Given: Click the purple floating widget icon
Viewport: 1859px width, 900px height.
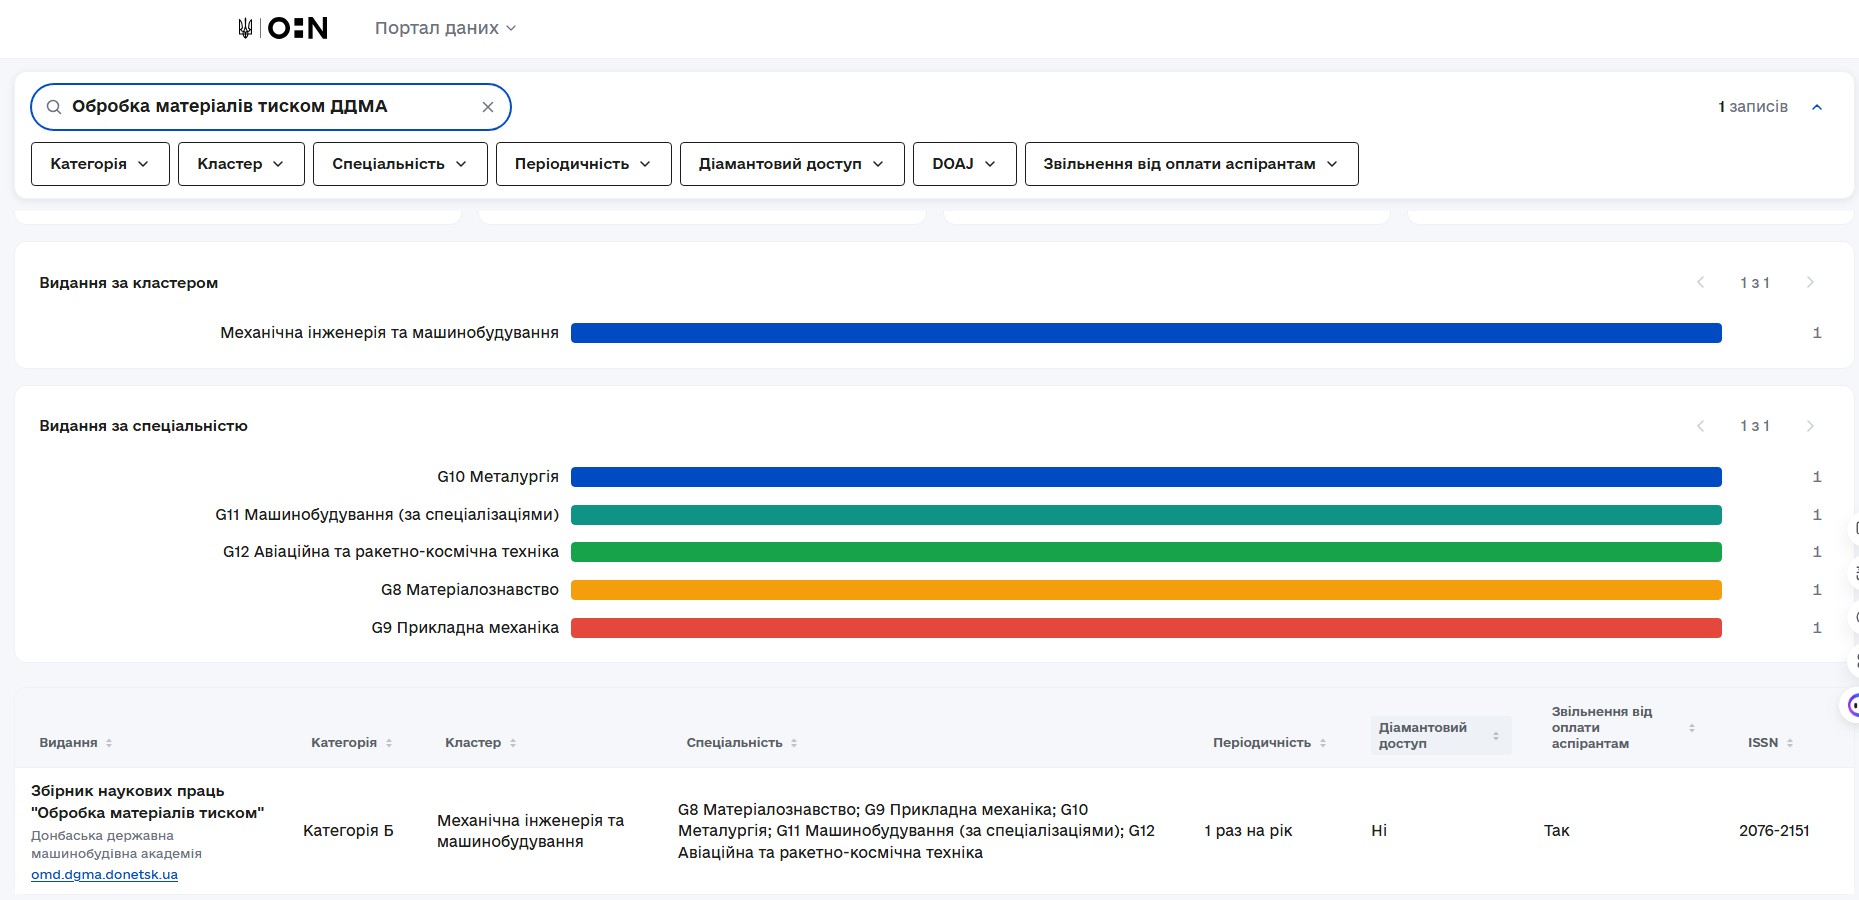Looking at the screenshot, I should (1851, 706).
